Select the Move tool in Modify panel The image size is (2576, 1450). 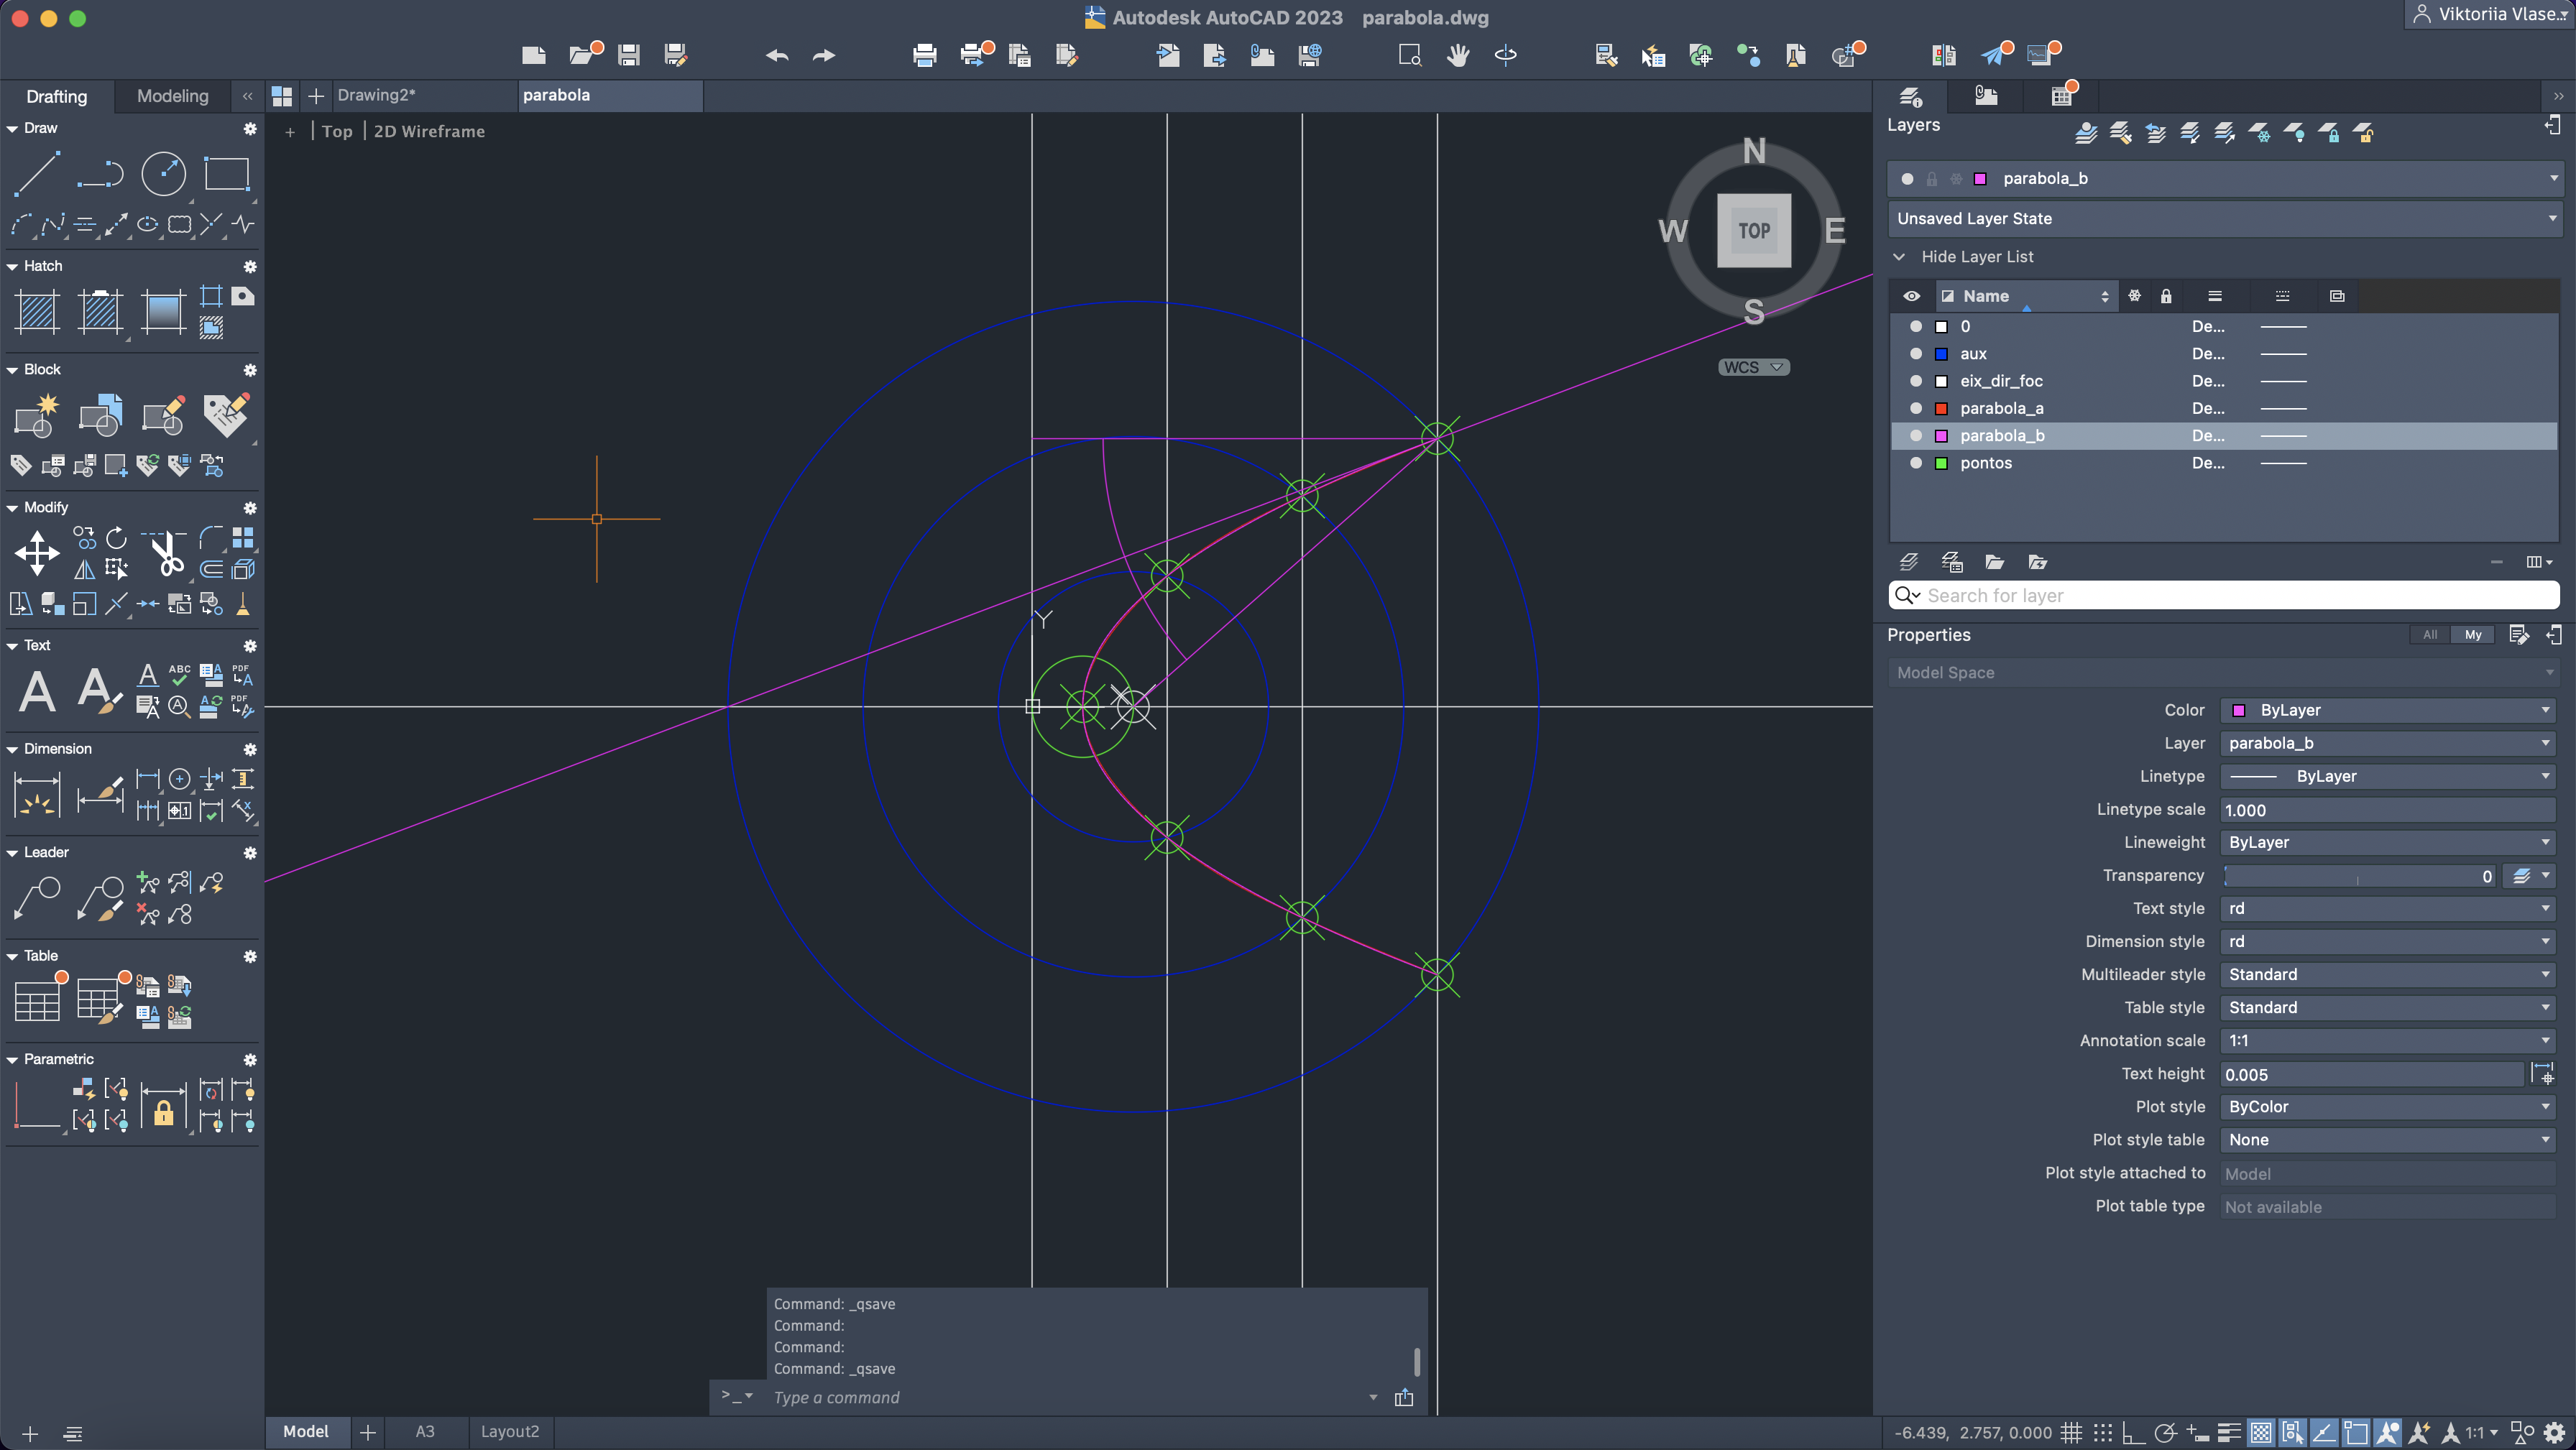click(x=37, y=553)
